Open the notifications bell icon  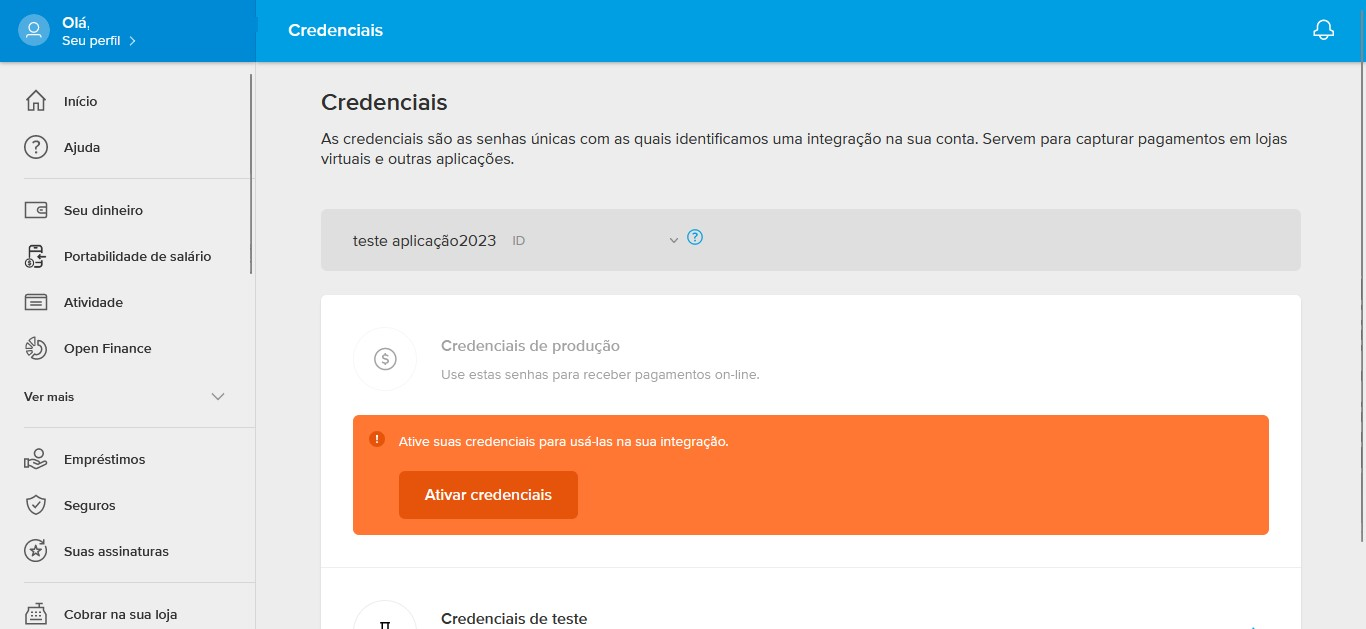tap(1323, 30)
